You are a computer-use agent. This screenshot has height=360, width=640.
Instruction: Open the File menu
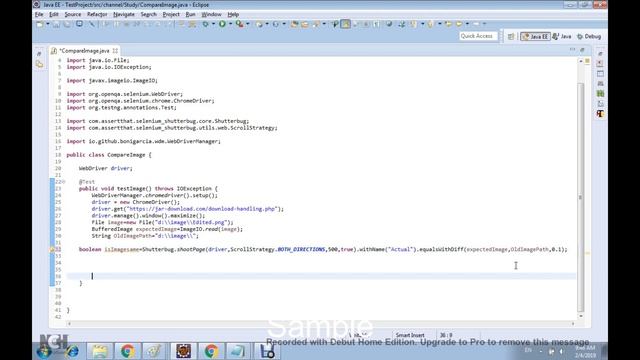[x=39, y=14]
